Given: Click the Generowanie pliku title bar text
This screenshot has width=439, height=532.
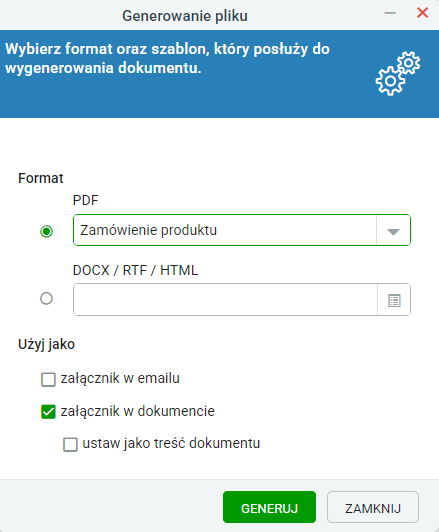Looking at the screenshot, I should pos(185,16).
